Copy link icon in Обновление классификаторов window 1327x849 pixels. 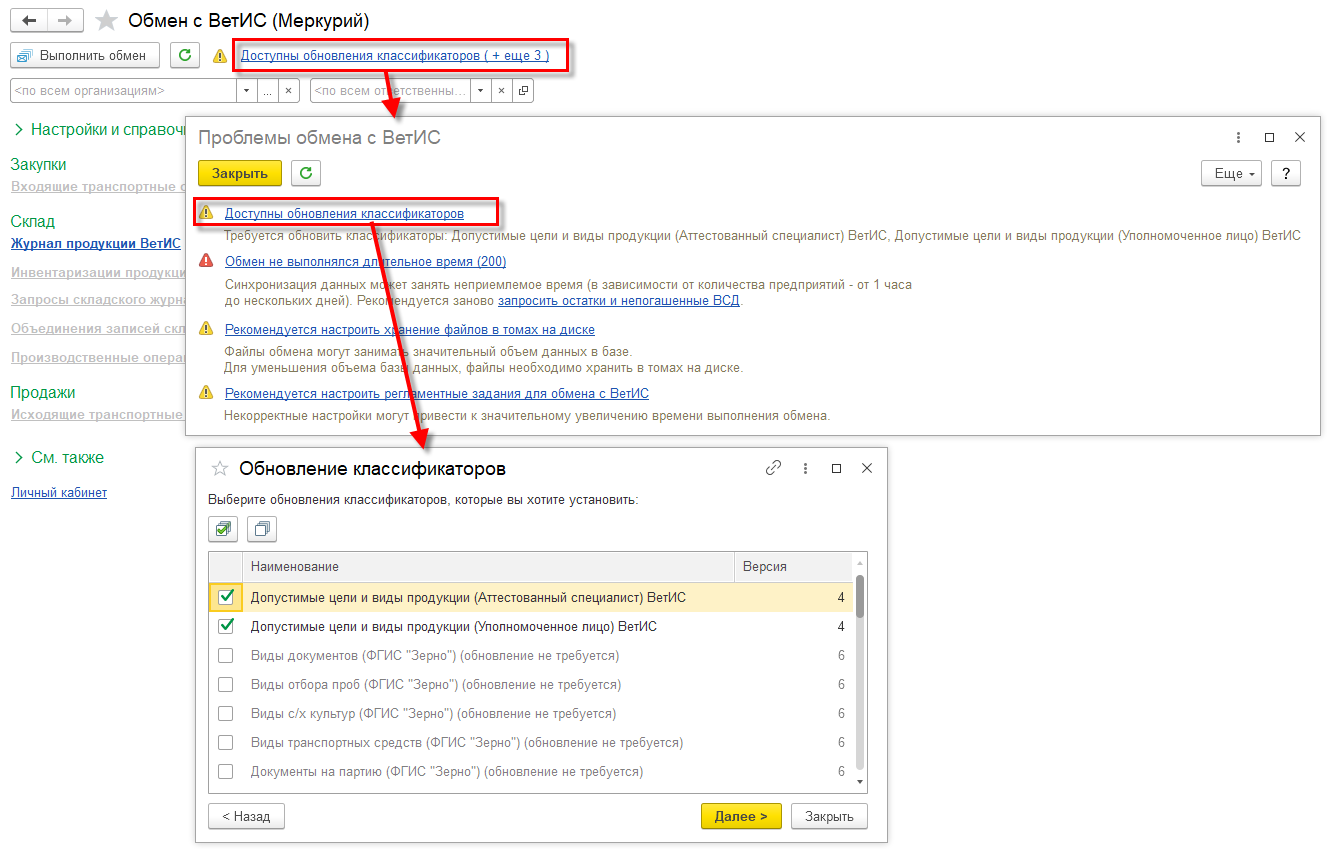[x=773, y=468]
